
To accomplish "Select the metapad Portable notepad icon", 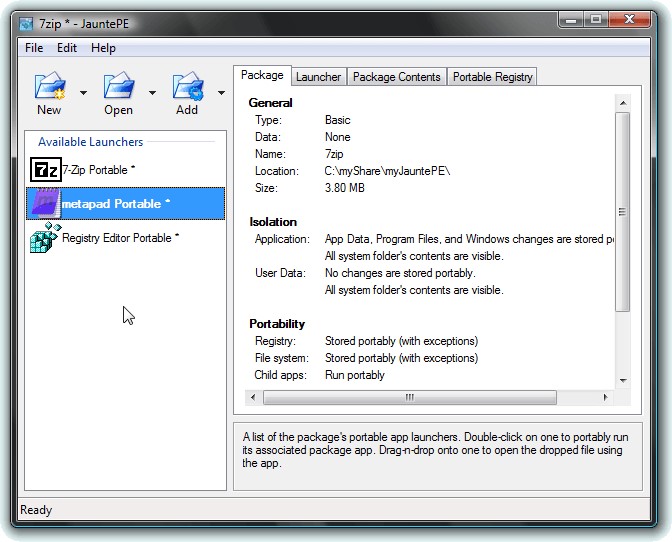I will pos(45,204).
